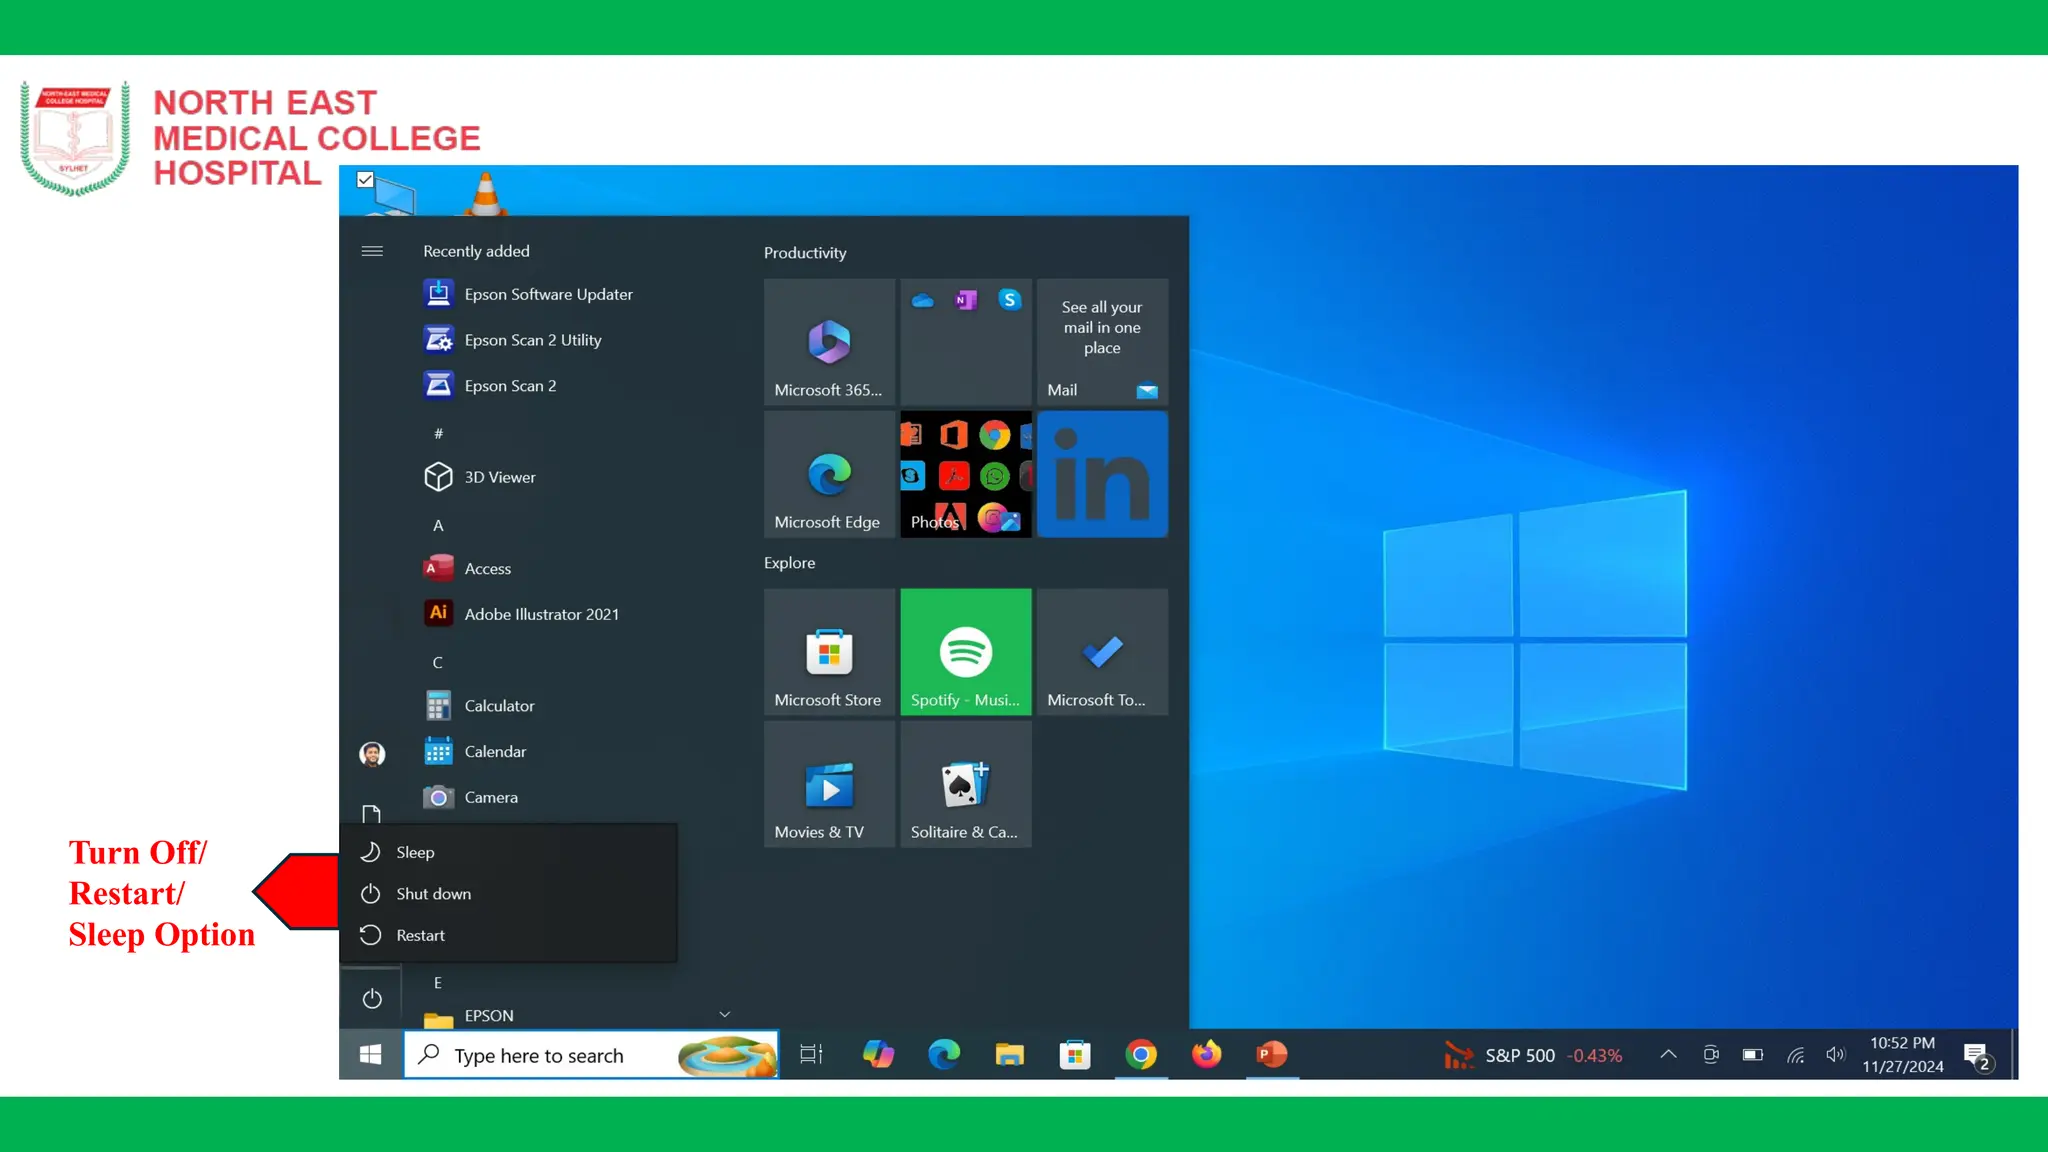This screenshot has width=2048, height=1152.
Task: Open the Microsoft Store tile
Action: tap(829, 652)
